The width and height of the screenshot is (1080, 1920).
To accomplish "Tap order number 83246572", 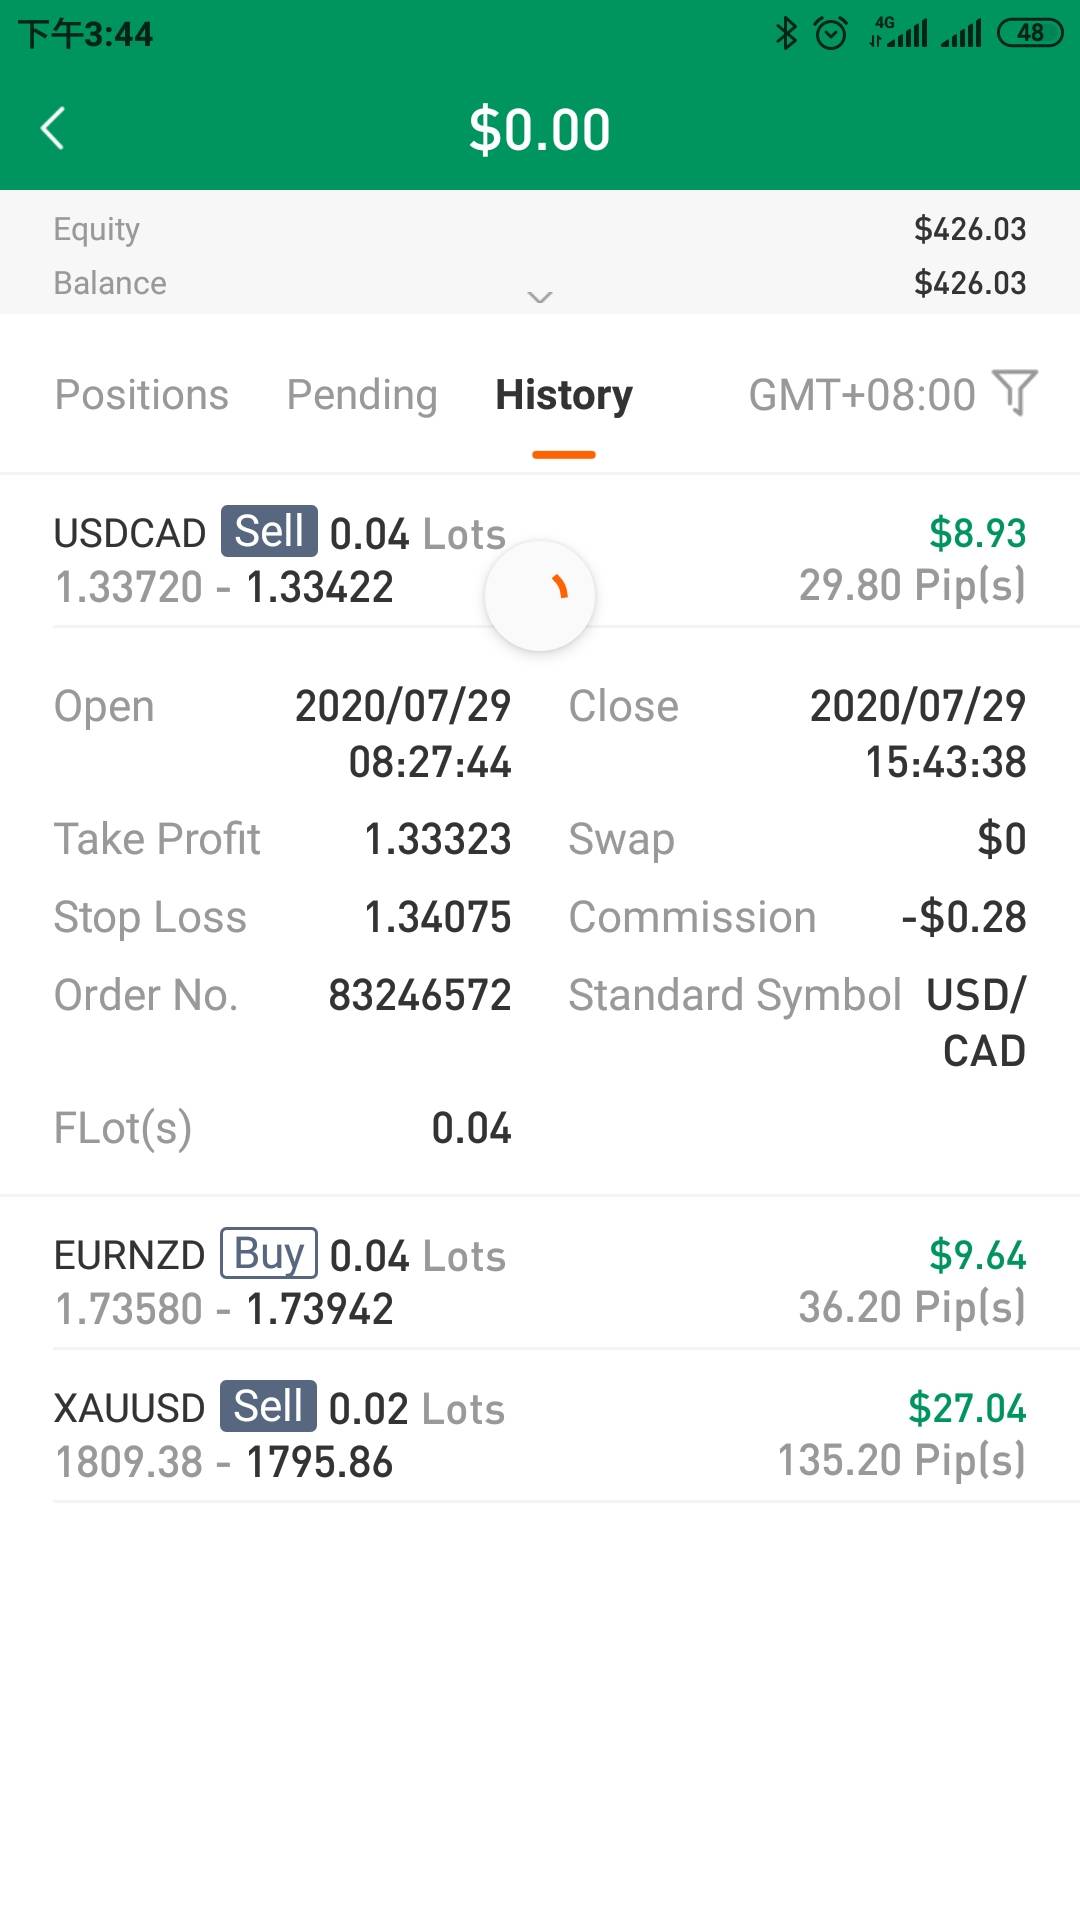I will [x=419, y=995].
